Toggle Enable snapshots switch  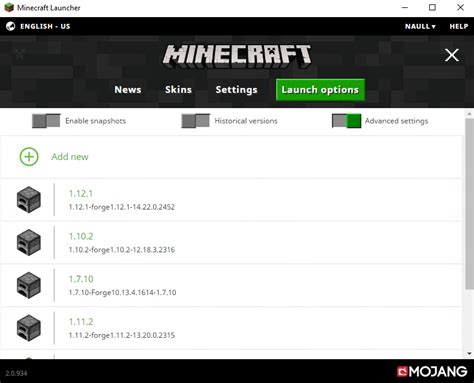[x=46, y=121]
